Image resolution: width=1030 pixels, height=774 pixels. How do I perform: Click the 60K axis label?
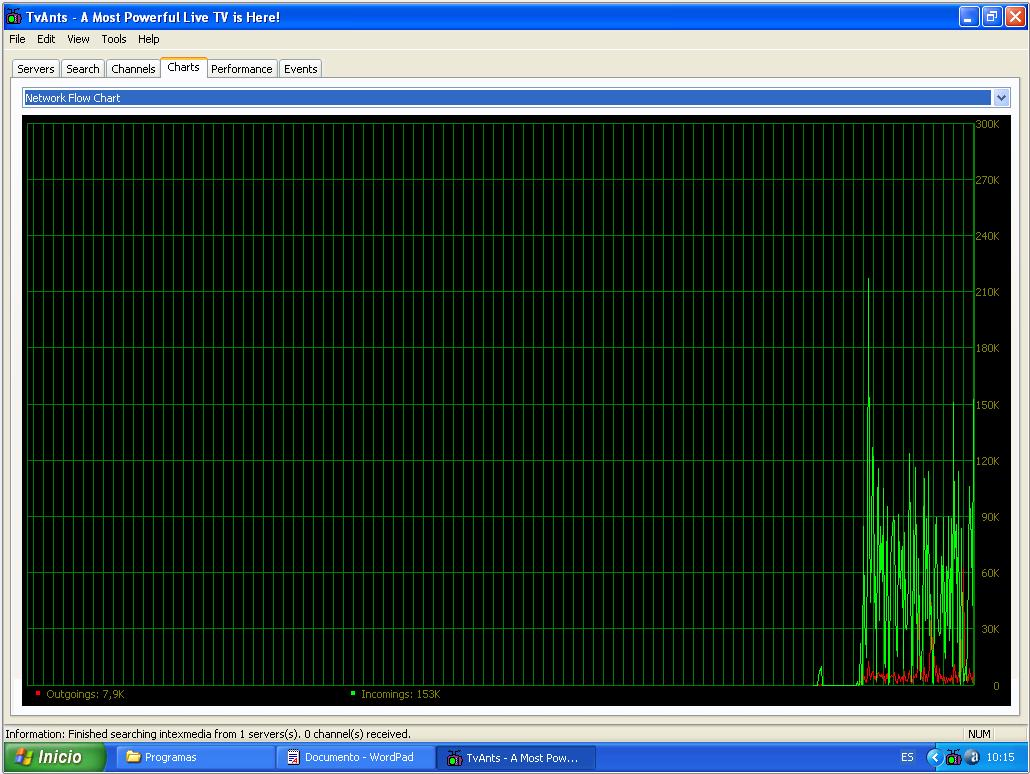point(990,573)
